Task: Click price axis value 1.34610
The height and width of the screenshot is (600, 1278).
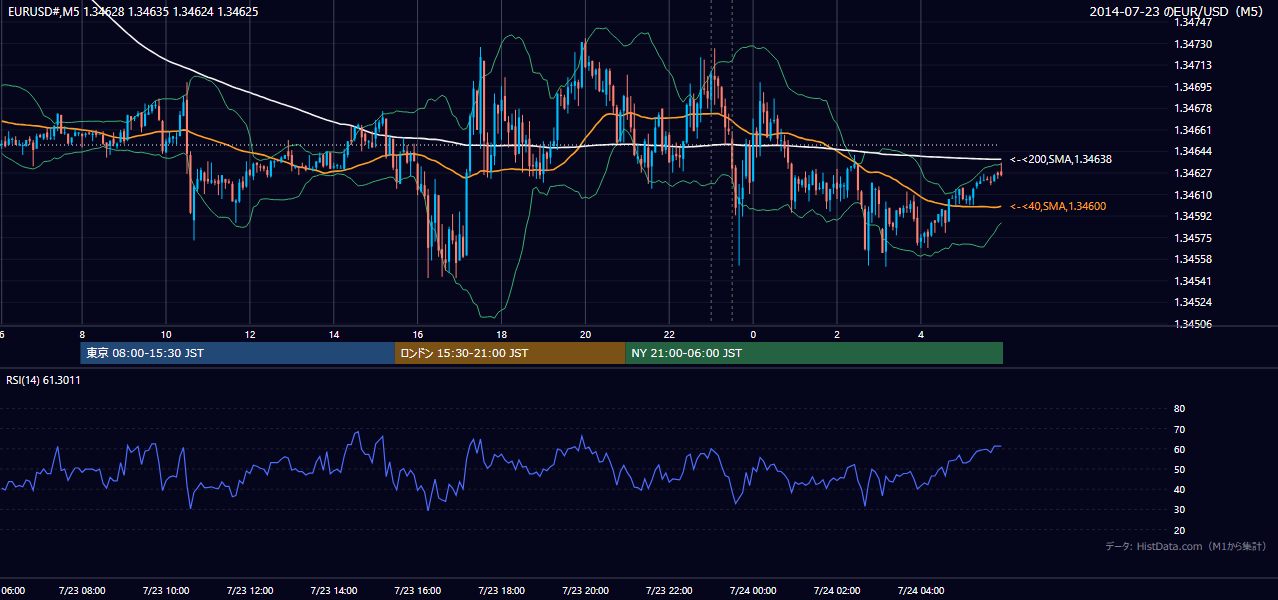Action: pos(1193,195)
